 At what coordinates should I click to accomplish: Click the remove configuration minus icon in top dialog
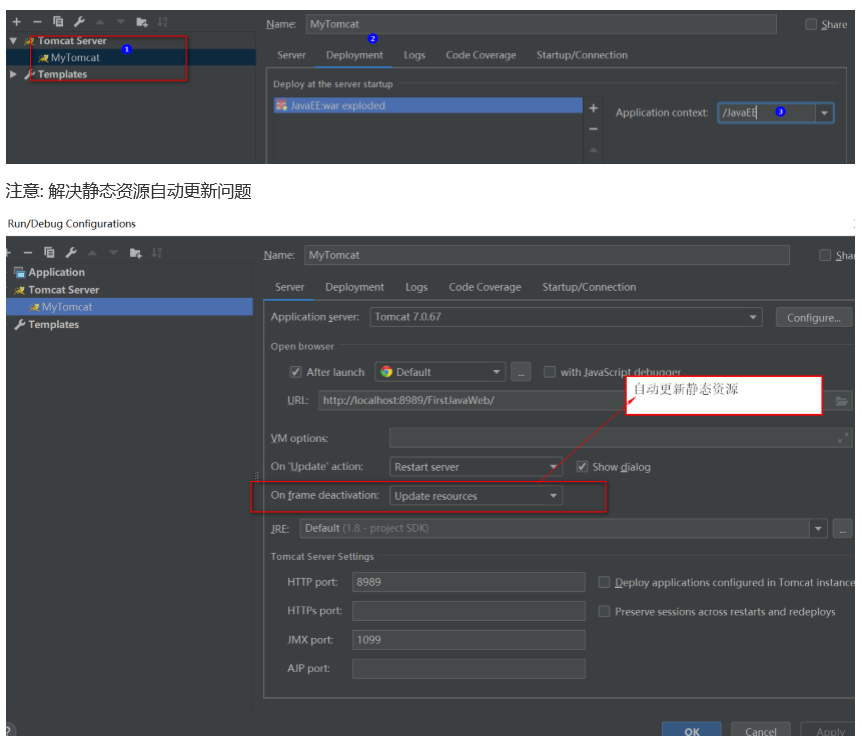[37, 22]
